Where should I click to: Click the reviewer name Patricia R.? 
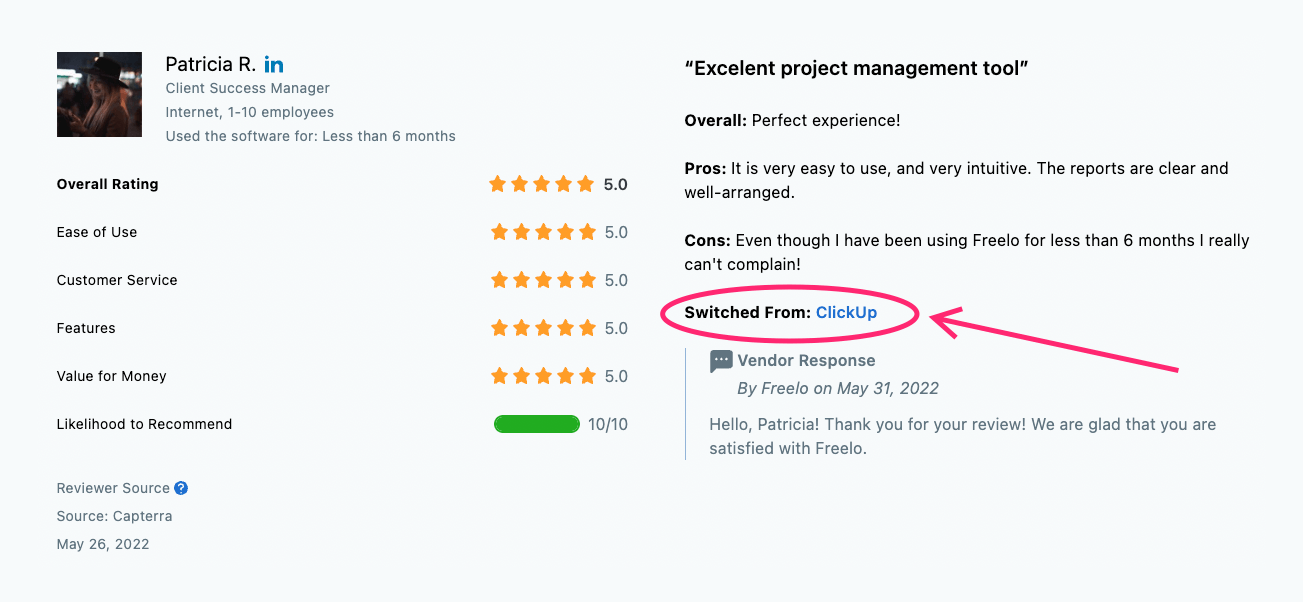tap(210, 65)
